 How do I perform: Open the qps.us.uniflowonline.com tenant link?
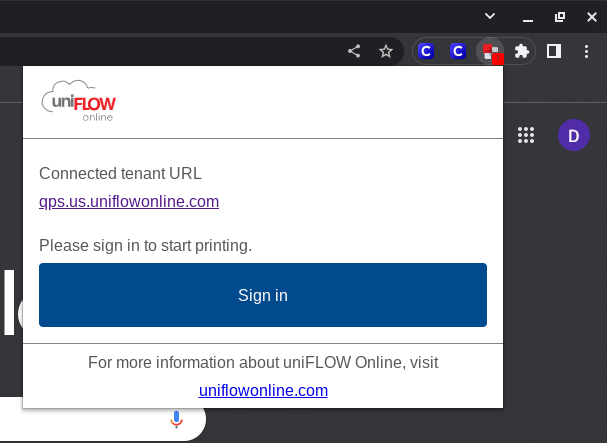tap(129, 201)
